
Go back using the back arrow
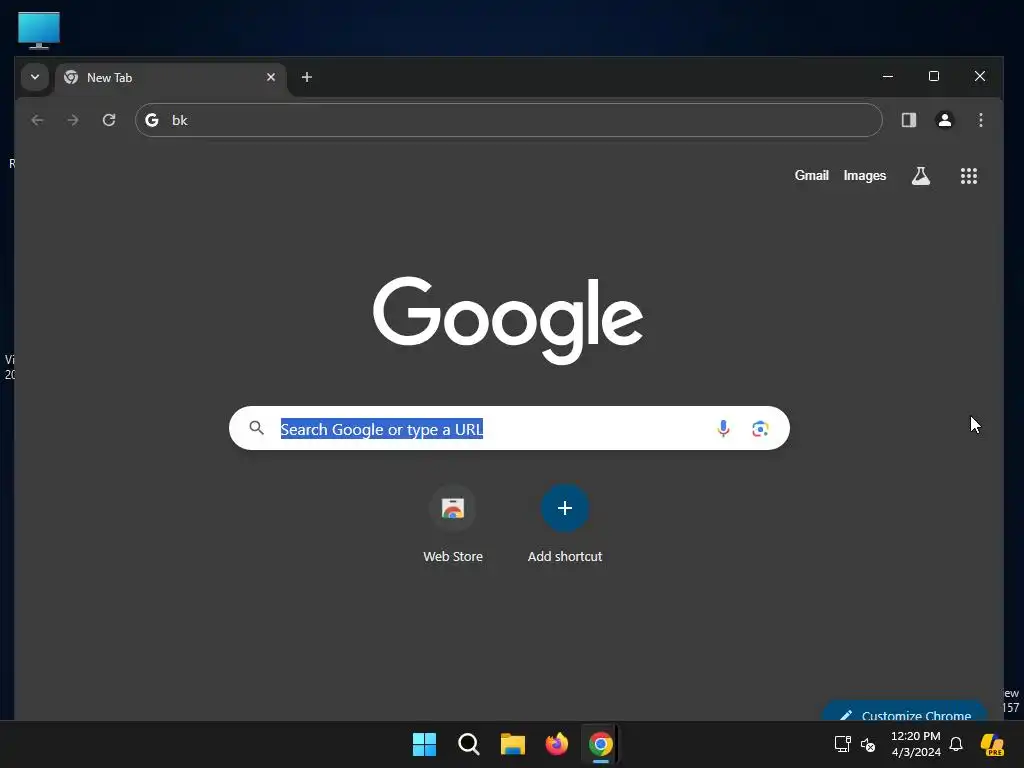pos(37,120)
